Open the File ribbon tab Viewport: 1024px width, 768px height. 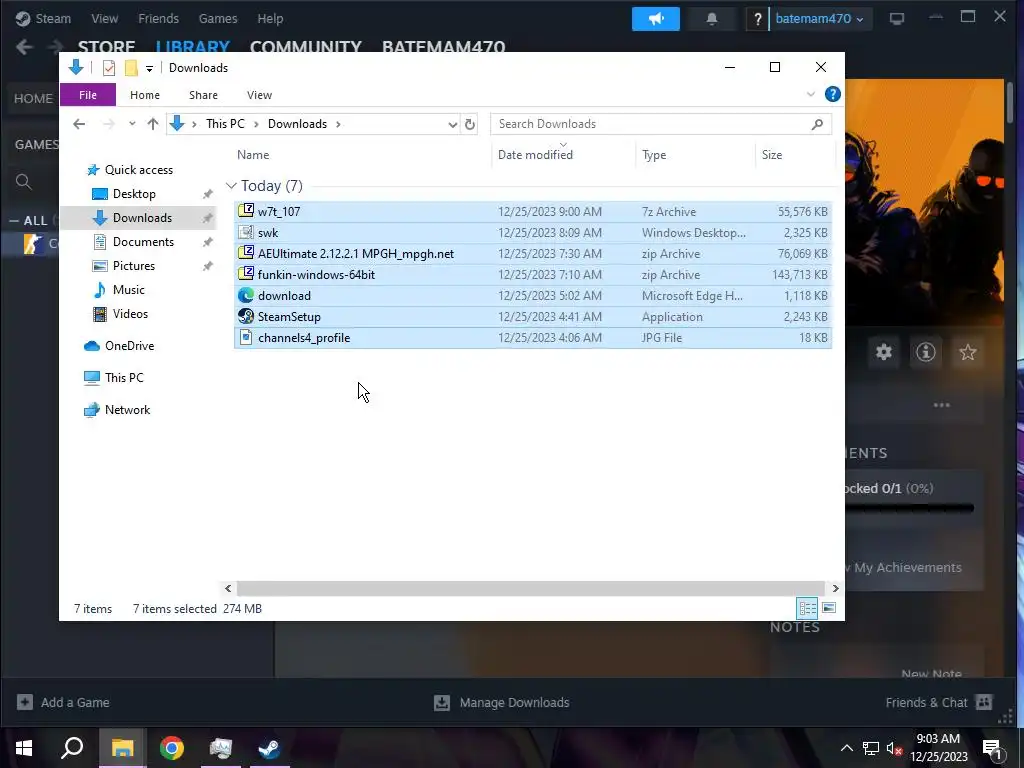88,95
